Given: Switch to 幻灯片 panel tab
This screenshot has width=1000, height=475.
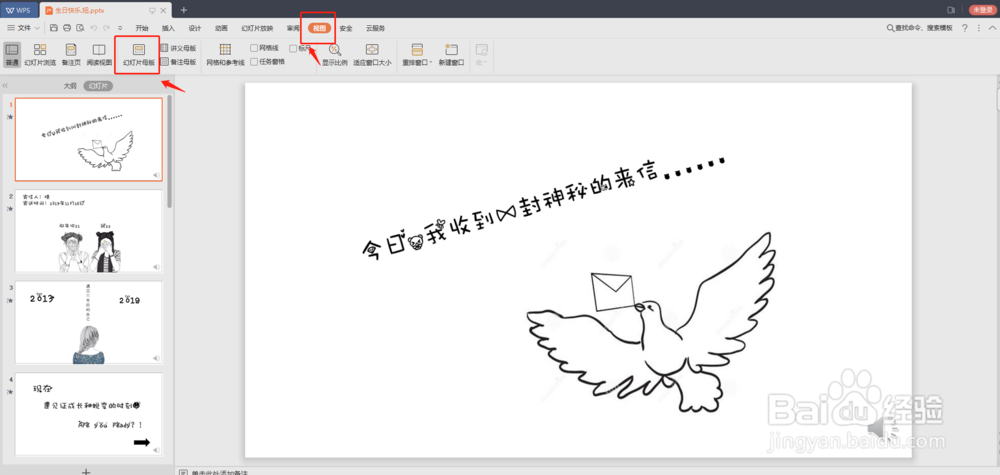Looking at the screenshot, I should pos(98,85).
